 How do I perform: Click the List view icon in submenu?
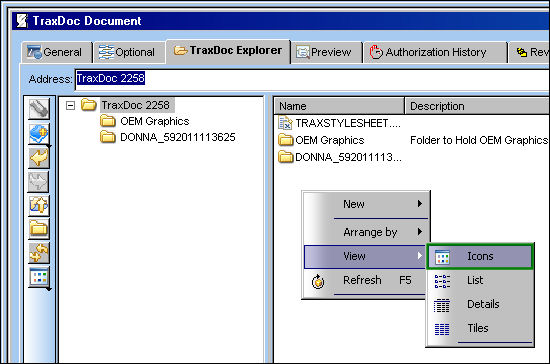pyautogui.click(x=442, y=281)
